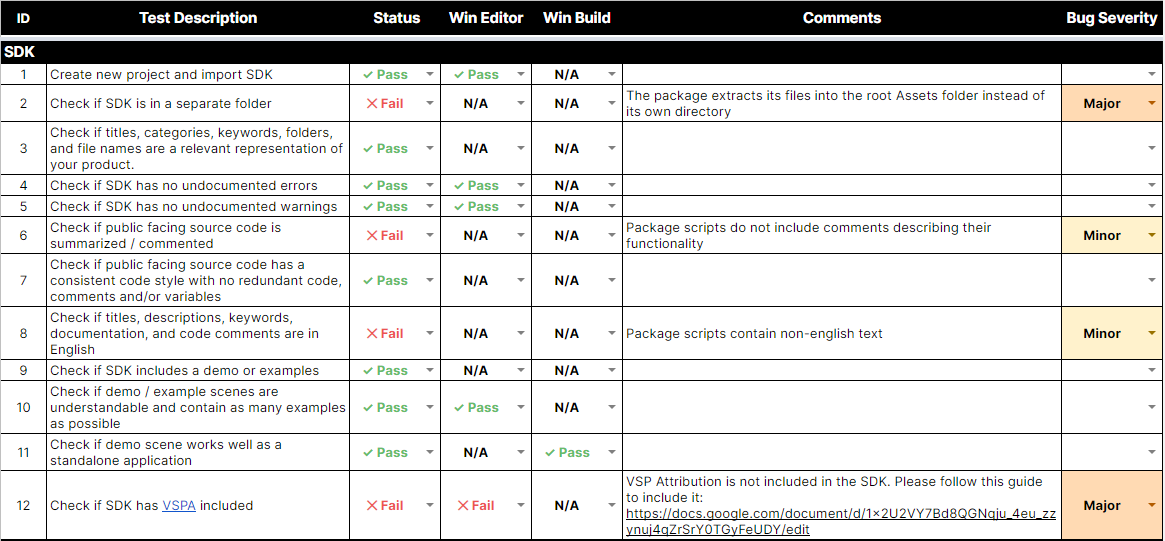
Task: Click the red Fail chip in Win Editor column
Action: [x=477, y=506]
